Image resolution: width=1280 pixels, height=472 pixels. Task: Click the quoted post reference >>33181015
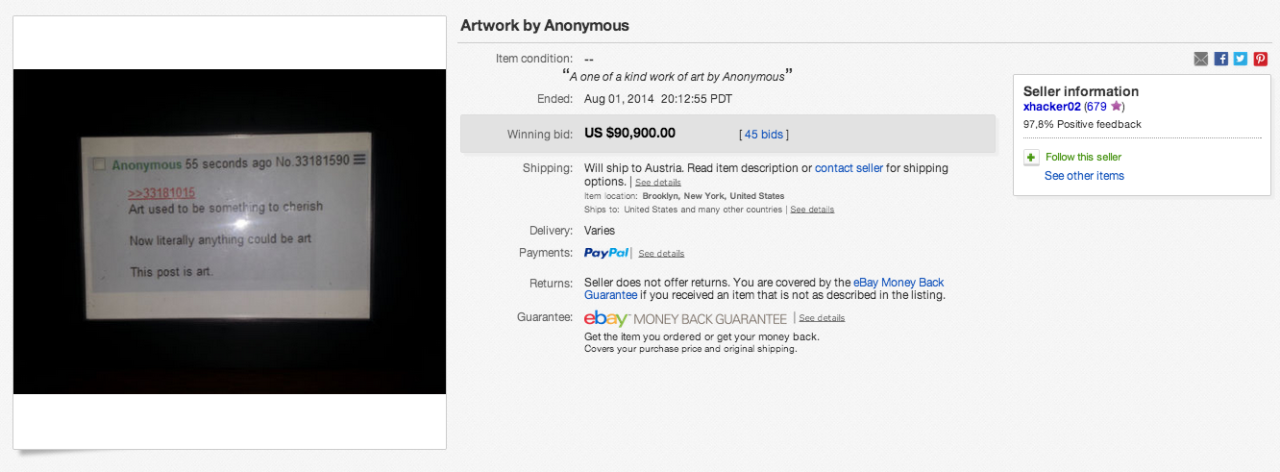(161, 193)
